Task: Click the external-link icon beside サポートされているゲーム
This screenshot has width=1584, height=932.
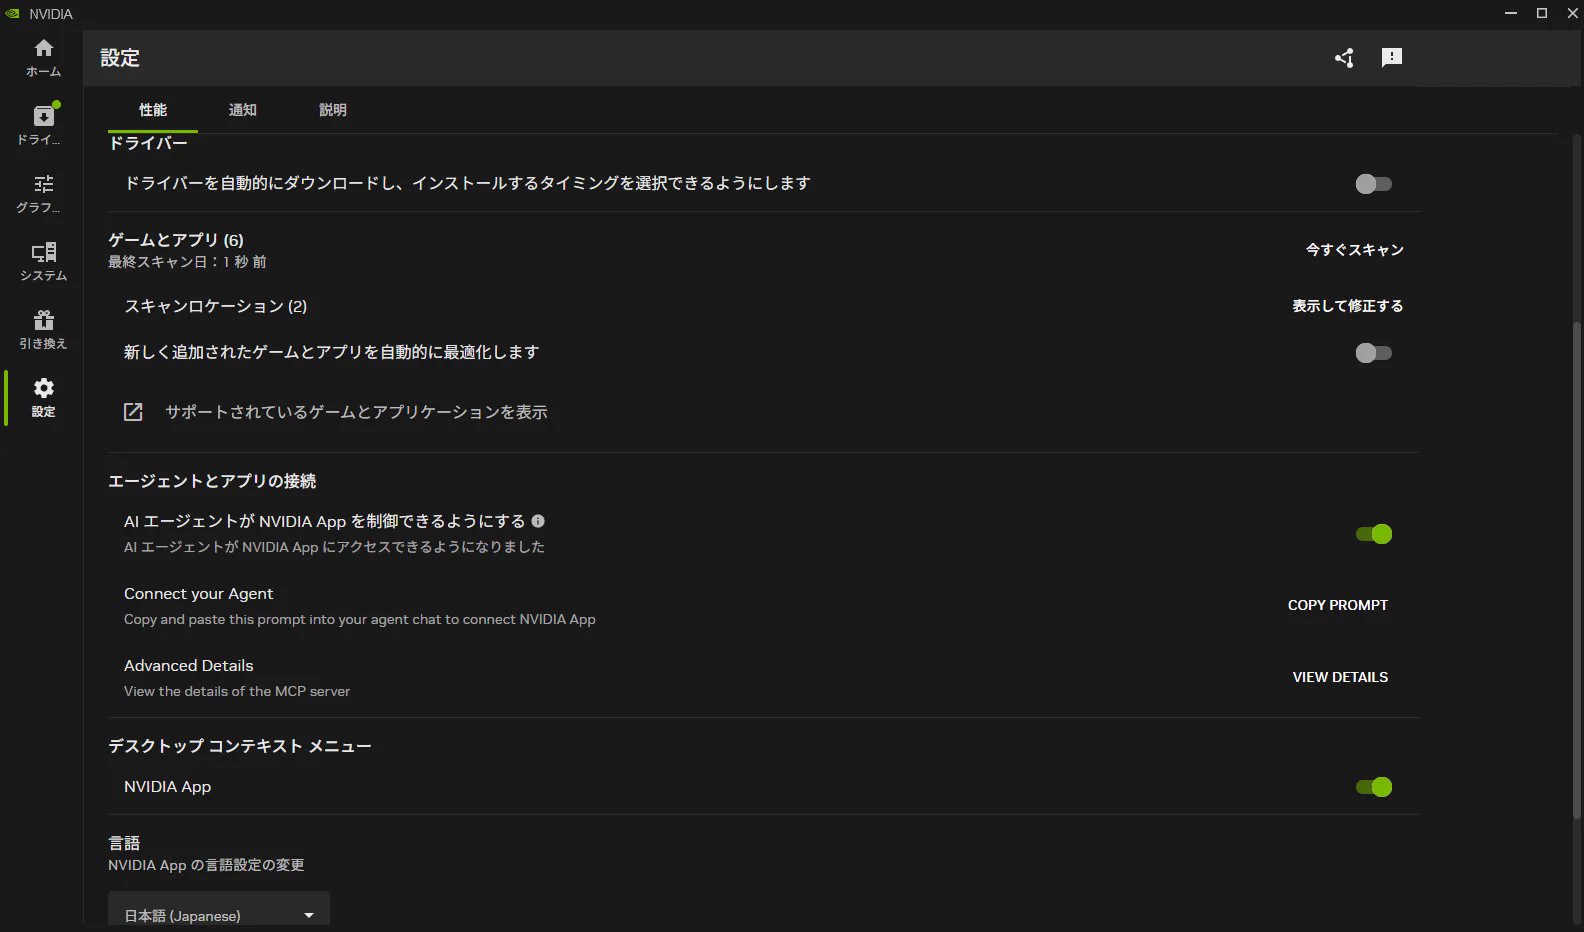Action: tap(133, 412)
